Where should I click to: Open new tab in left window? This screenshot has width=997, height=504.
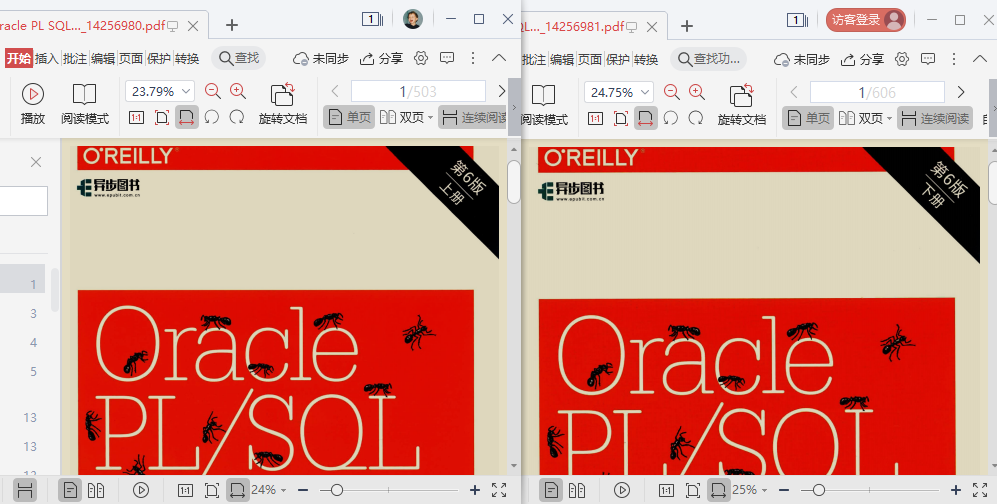coord(231,25)
